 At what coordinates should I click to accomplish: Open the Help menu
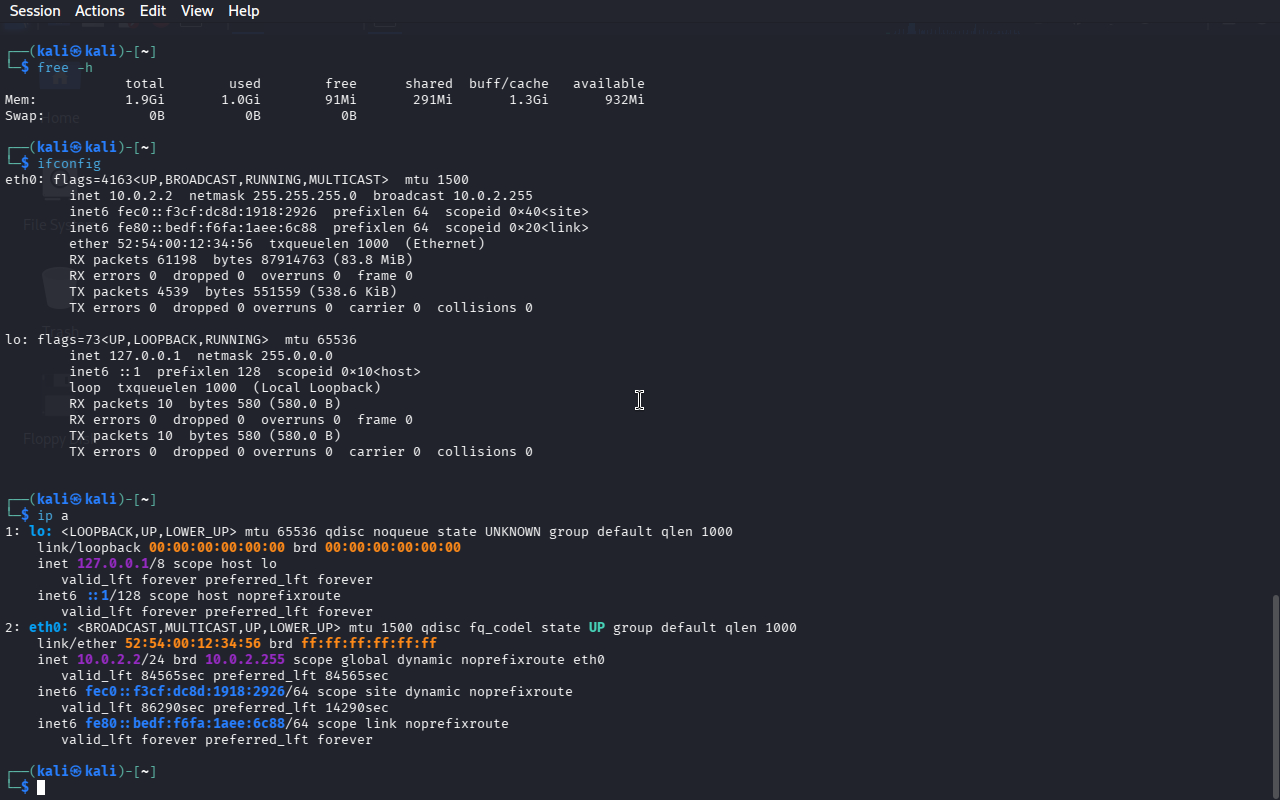(243, 11)
